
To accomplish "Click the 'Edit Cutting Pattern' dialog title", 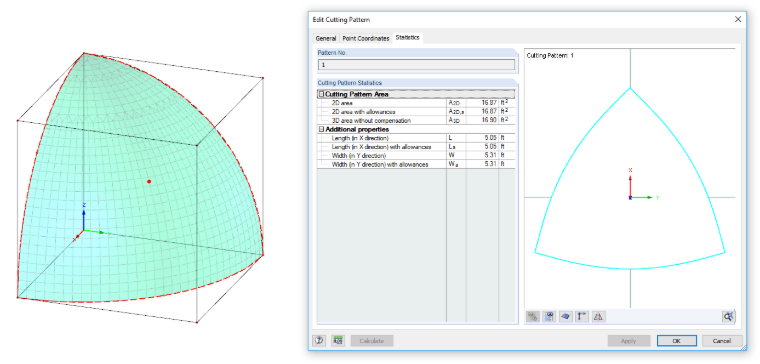I will (x=341, y=20).
